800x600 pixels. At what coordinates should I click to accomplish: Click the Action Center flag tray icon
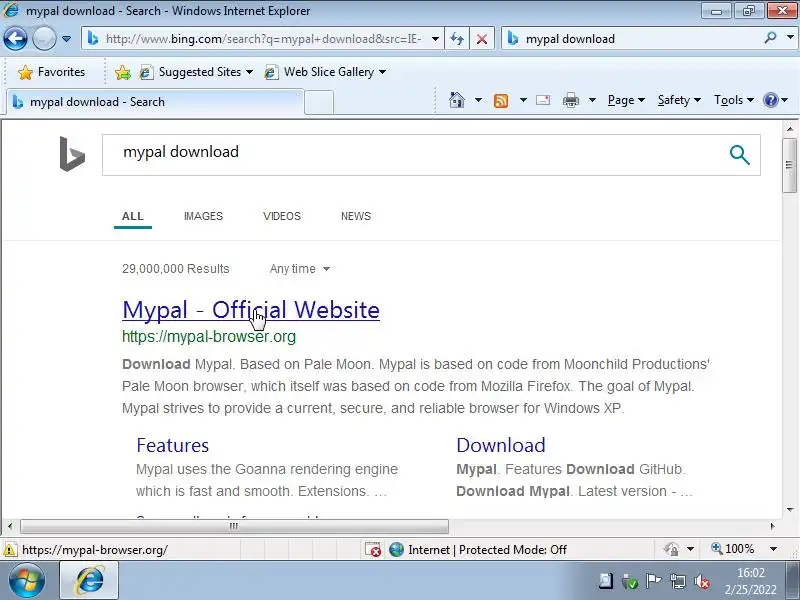tap(653, 581)
